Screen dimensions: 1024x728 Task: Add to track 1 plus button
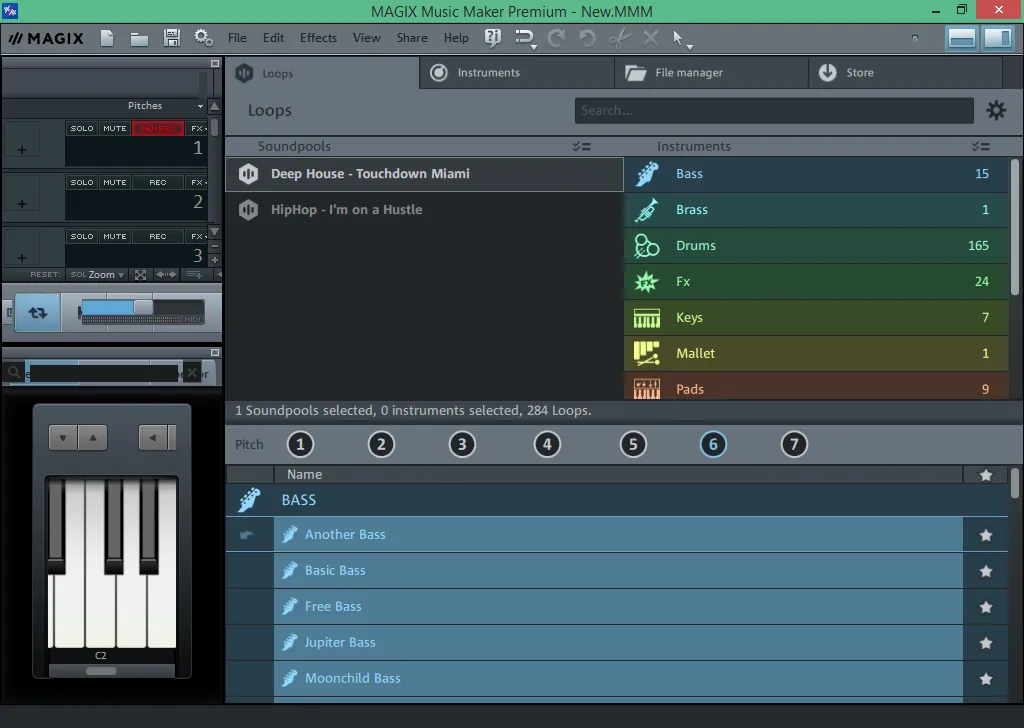[x=22, y=150]
